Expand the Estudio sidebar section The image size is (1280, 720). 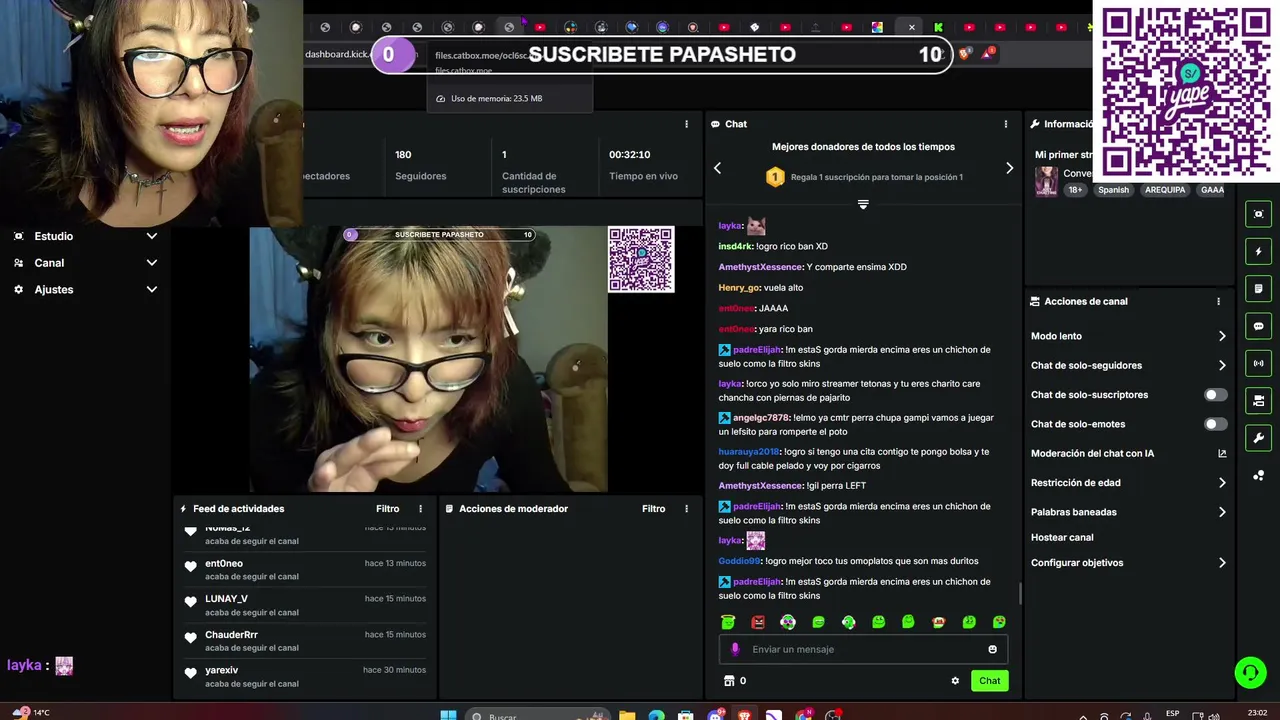pyautogui.click(x=83, y=236)
